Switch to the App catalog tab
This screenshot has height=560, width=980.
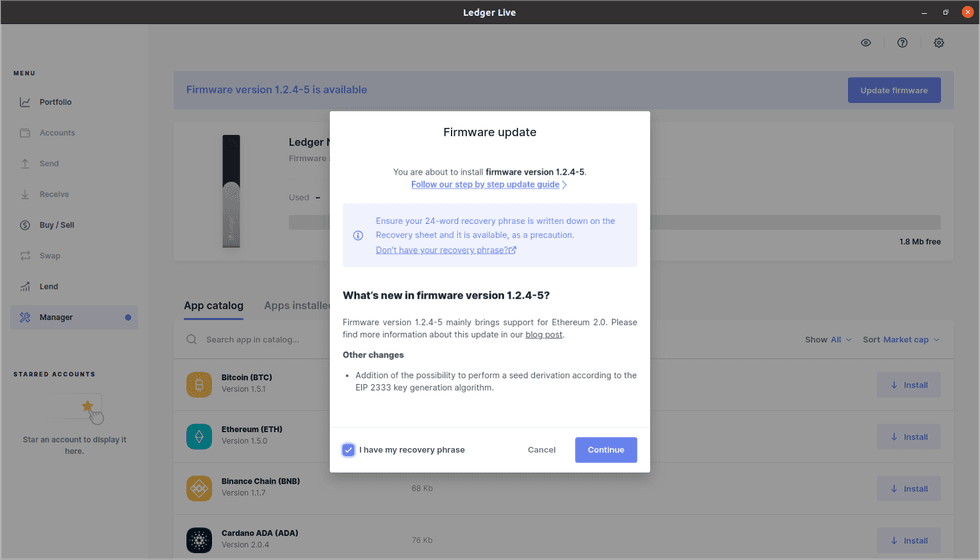coord(213,306)
